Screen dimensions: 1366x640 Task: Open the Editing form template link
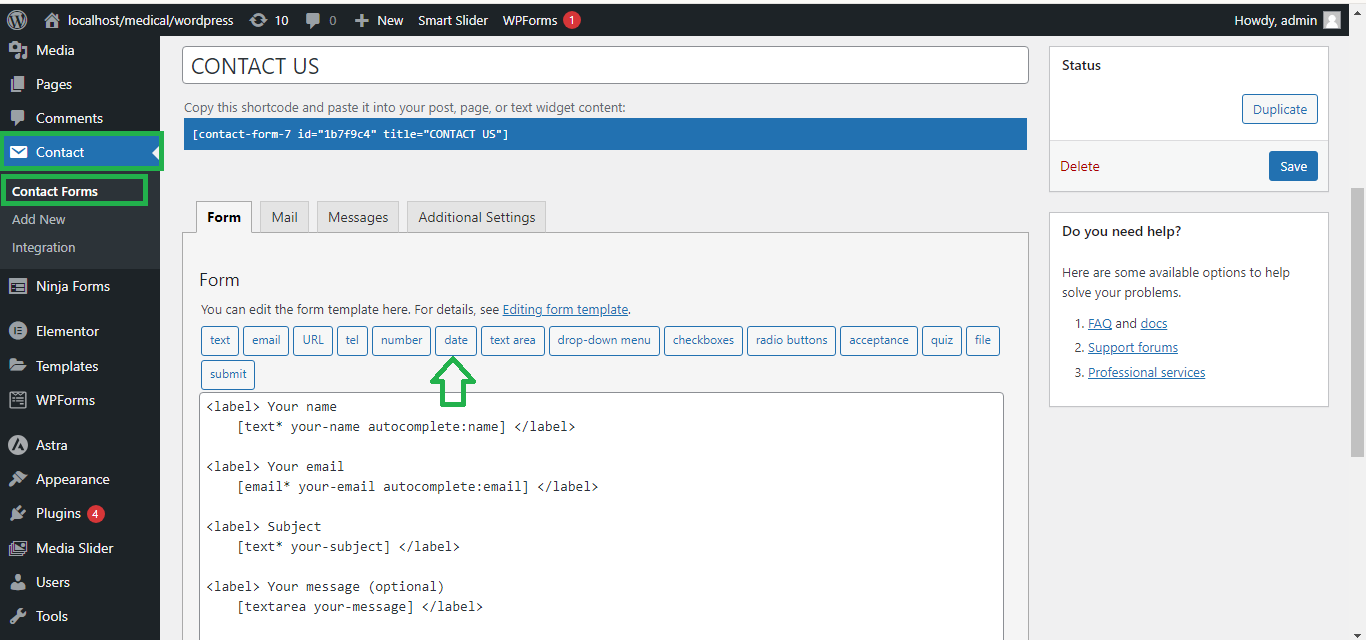(565, 310)
